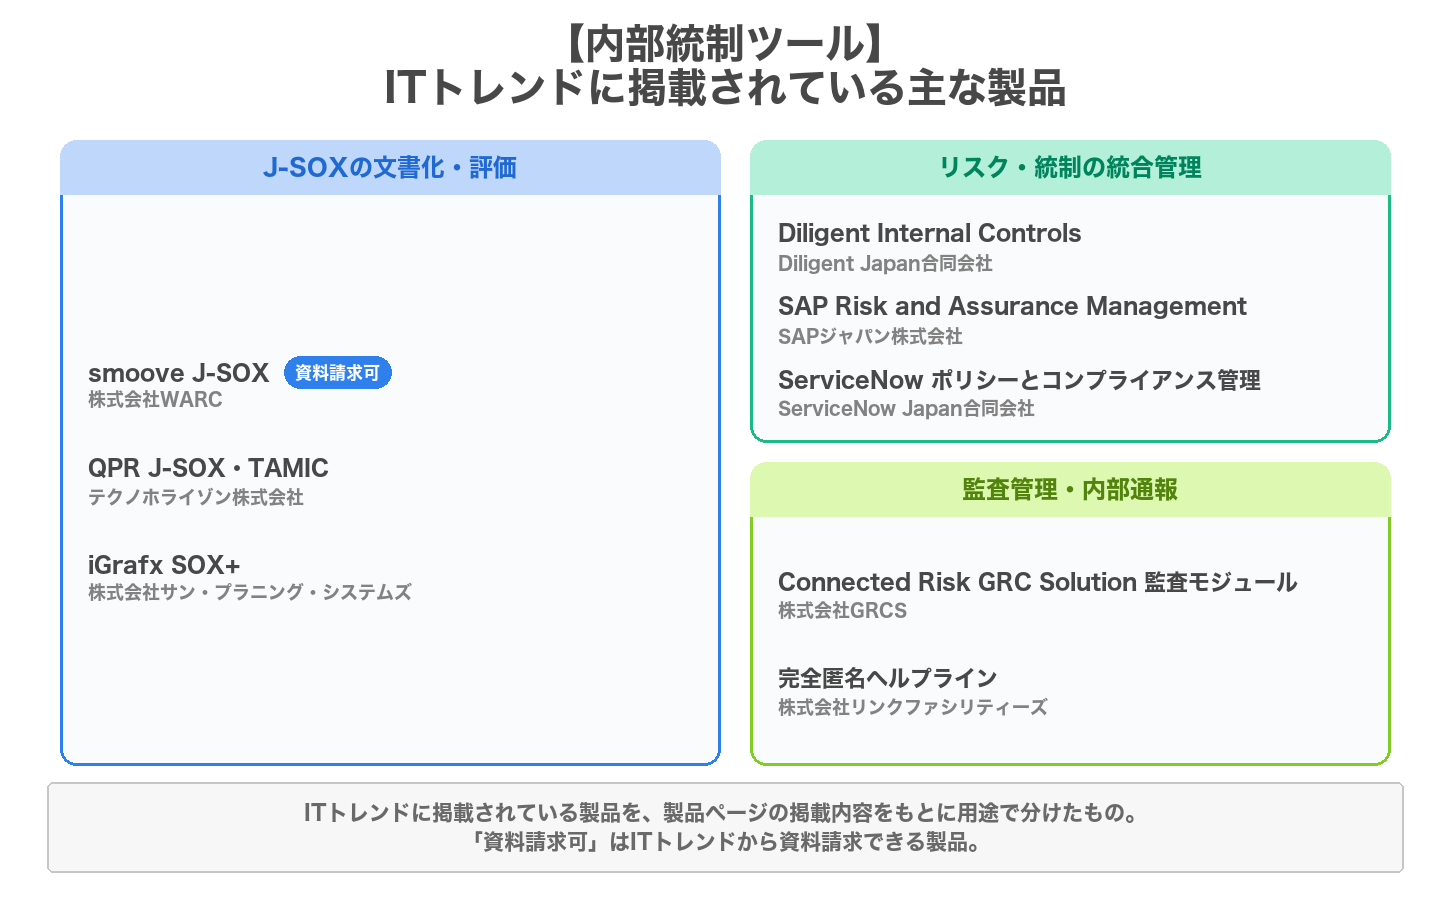Select ServiceNow ポリシーとコンプライアンス管理

[x=1019, y=380]
